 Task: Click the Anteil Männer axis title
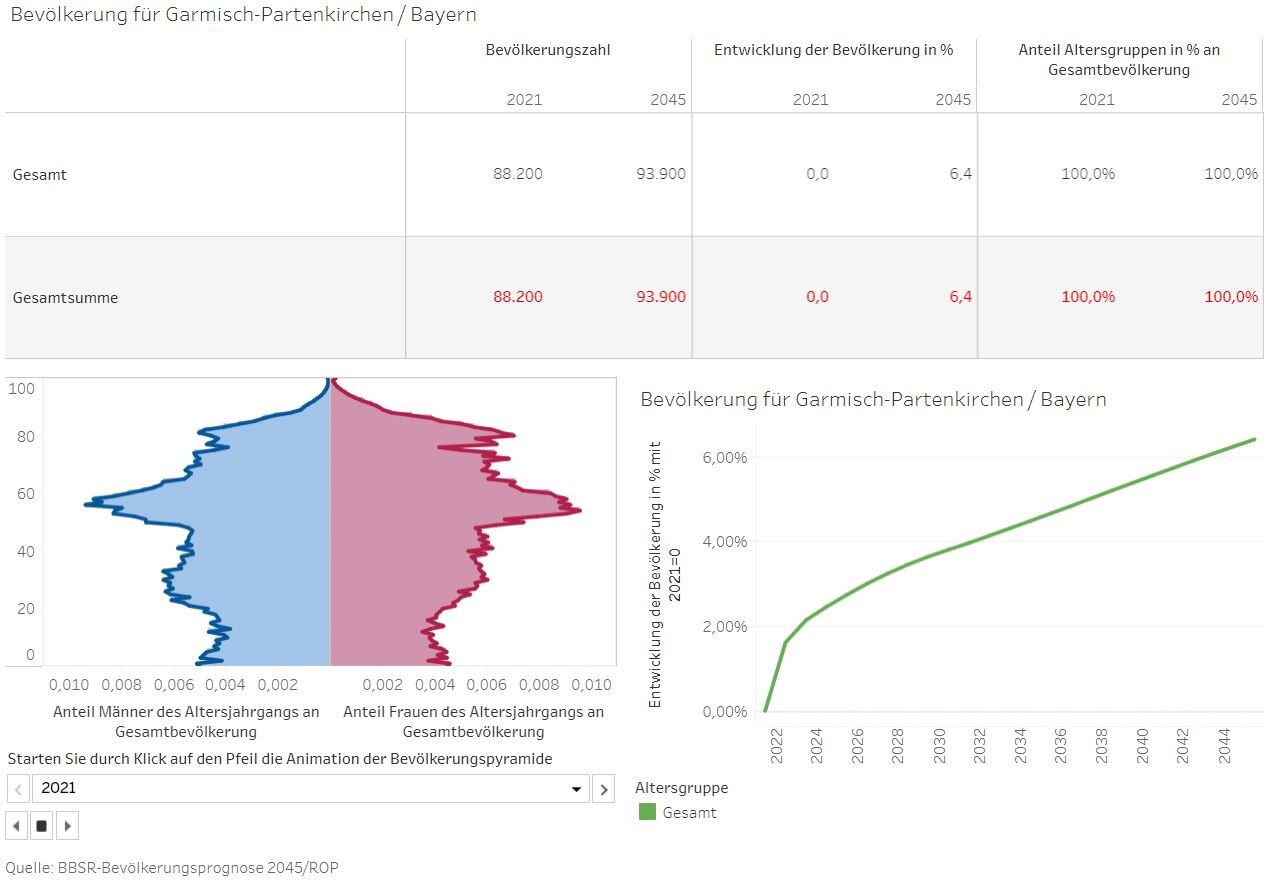click(186, 722)
